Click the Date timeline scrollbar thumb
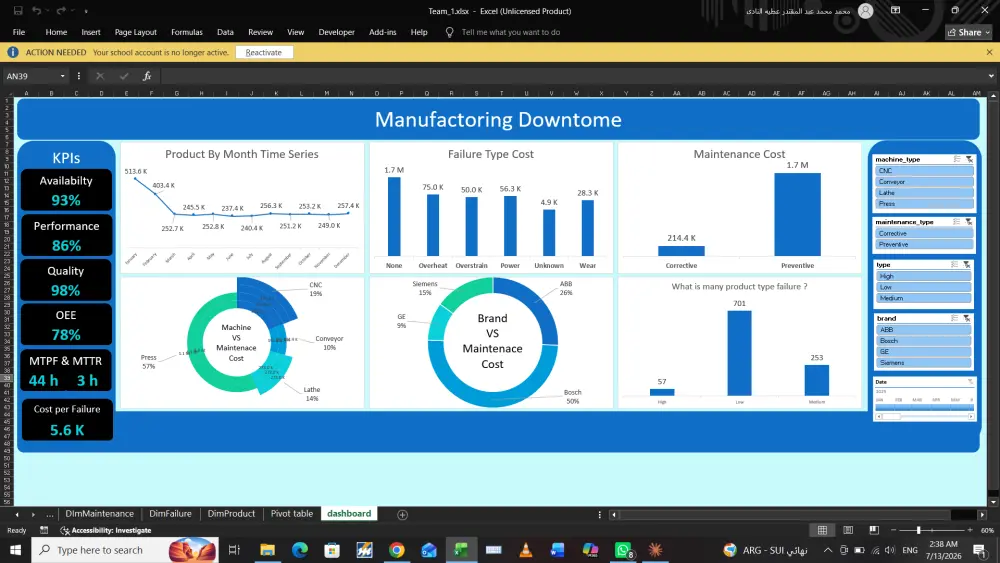This screenshot has height=563, width=1000. pyautogui.click(x=892, y=416)
